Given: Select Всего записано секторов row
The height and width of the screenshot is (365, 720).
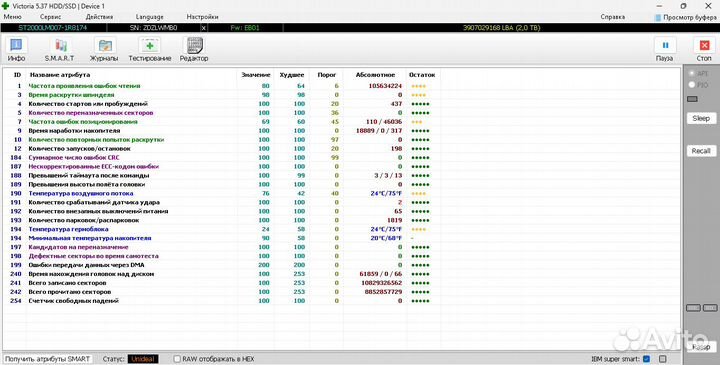Looking at the screenshot, I should coord(221,283).
